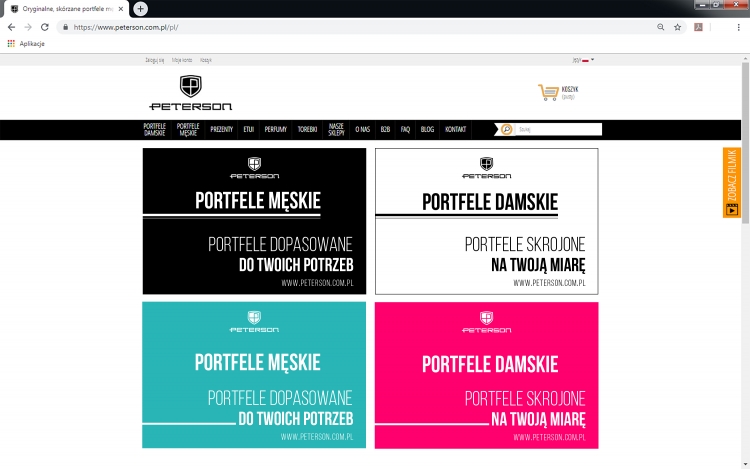
Task: Click the shopping cart icon
Action: click(547, 92)
